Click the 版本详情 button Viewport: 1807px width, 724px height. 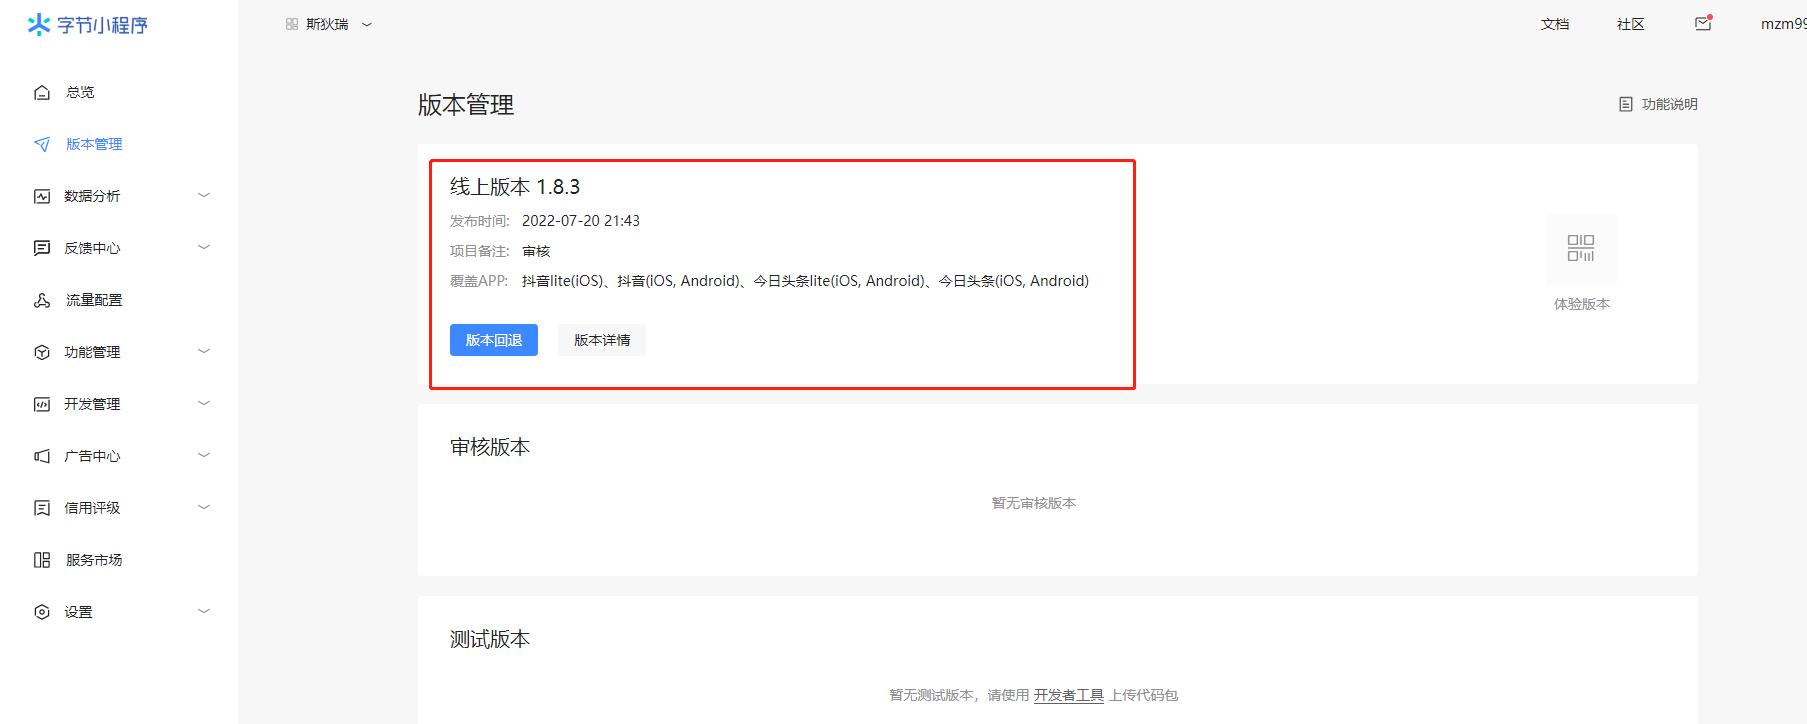601,340
